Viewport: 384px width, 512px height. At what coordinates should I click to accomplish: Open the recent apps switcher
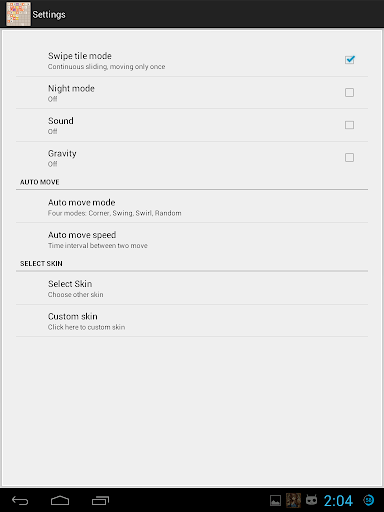click(x=100, y=500)
